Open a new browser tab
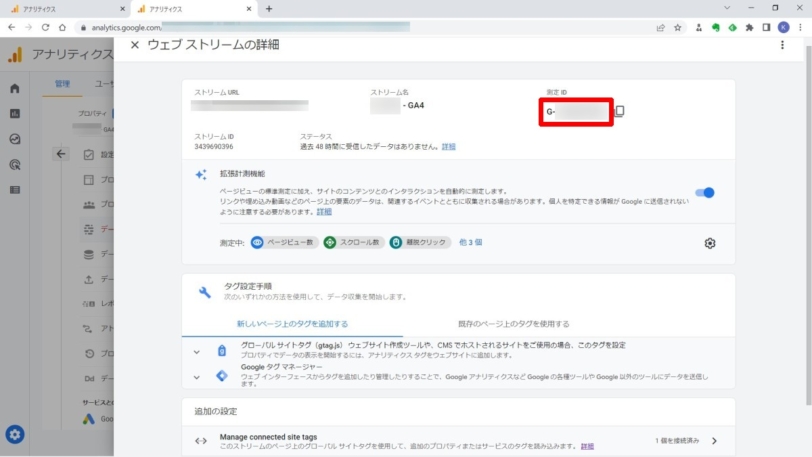 point(269,9)
